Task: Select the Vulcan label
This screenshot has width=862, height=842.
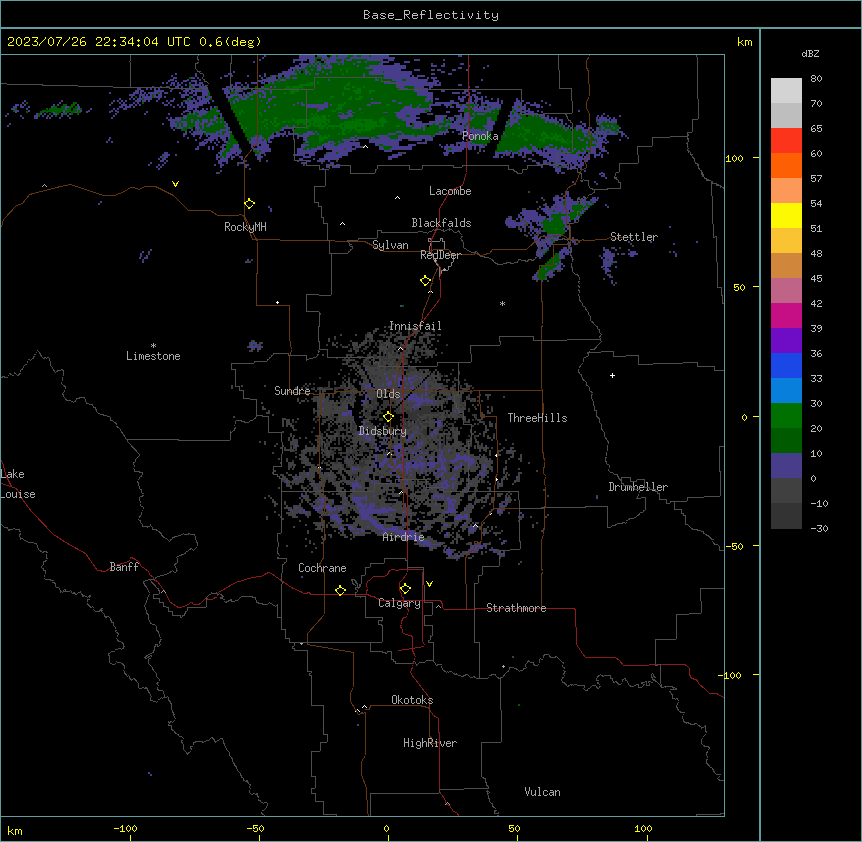Action: click(x=543, y=792)
